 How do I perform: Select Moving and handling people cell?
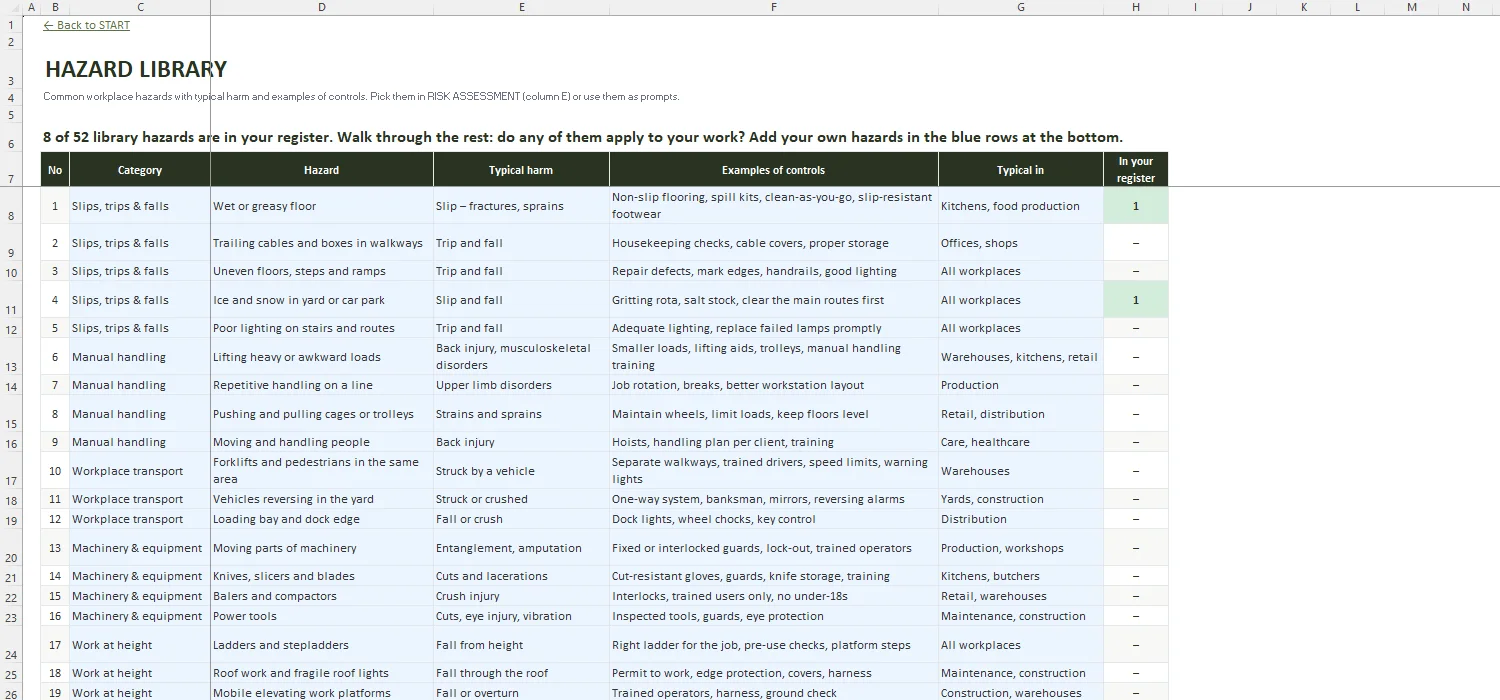[x=322, y=442]
